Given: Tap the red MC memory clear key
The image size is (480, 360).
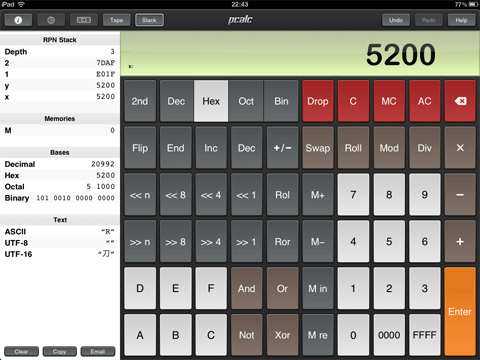Looking at the screenshot, I should (x=389, y=101).
